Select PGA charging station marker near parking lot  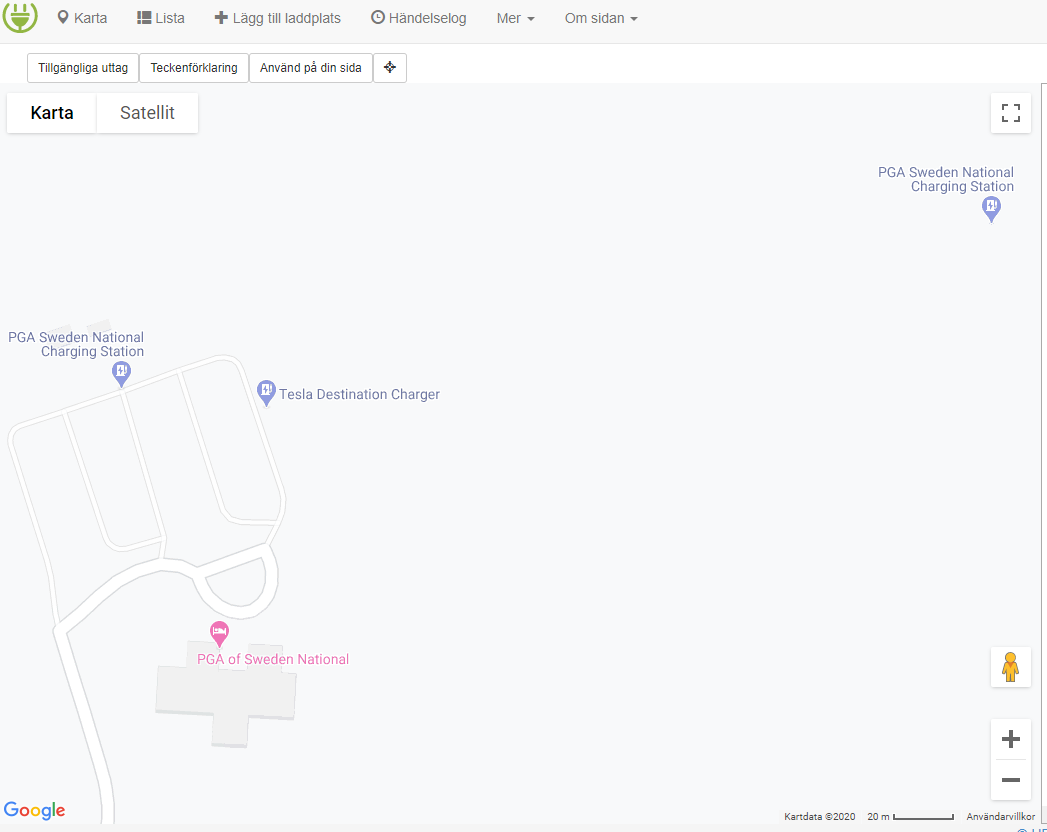pyautogui.click(x=121, y=373)
